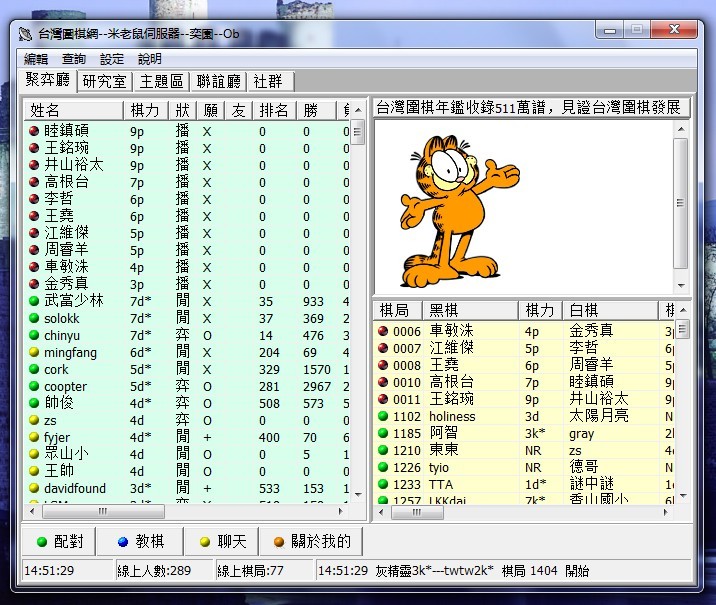Click the red icon of game 0007
The height and width of the screenshot is (605, 716).
pyautogui.click(x=383, y=348)
